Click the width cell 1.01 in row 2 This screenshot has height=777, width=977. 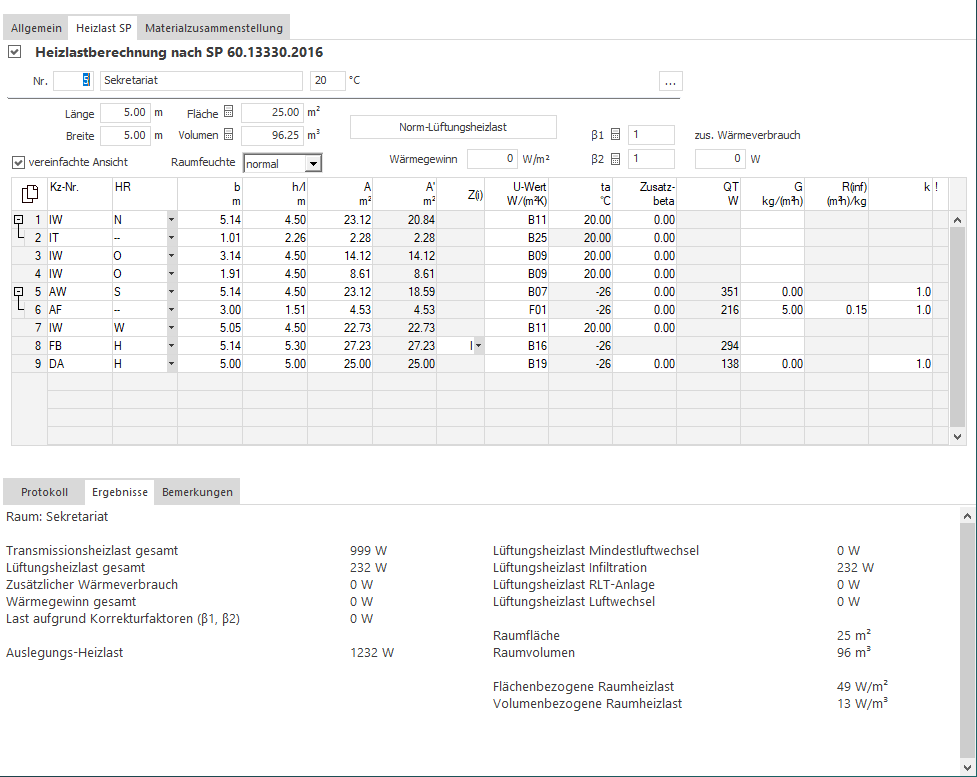[210, 238]
